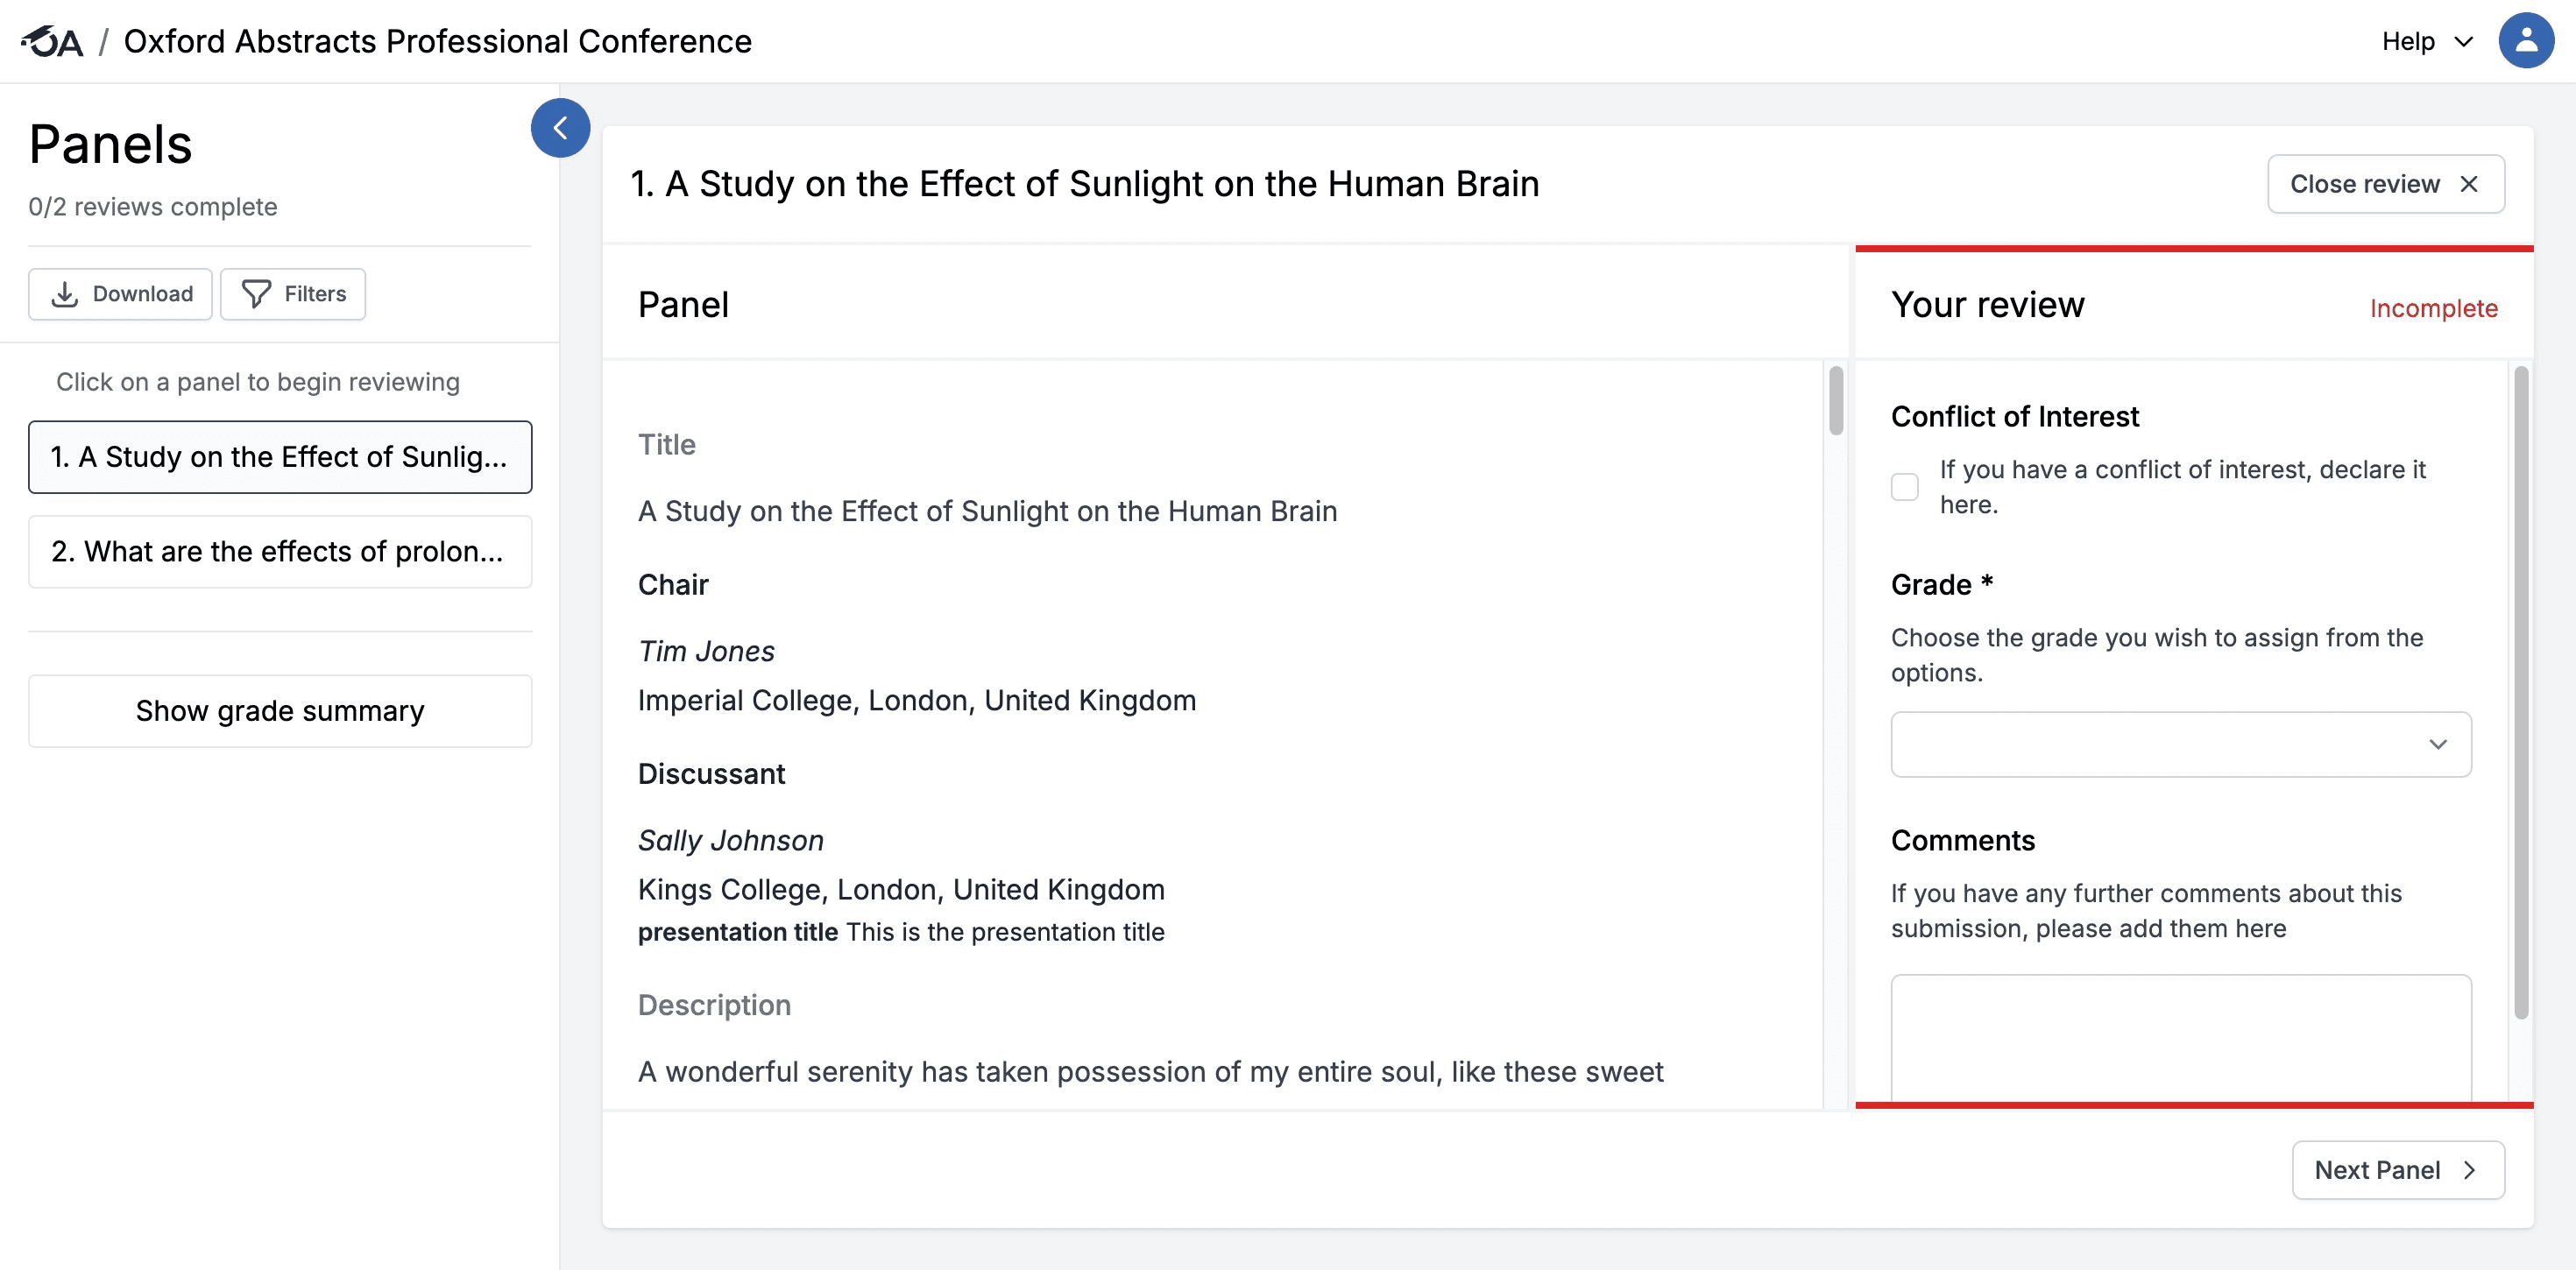
Task: Click the Download button
Action: (x=120, y=294)
